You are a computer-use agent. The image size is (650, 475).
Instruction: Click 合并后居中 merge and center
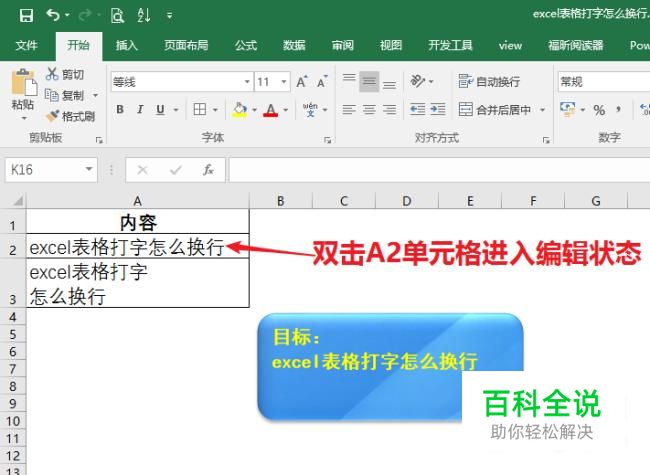(495, 110)
